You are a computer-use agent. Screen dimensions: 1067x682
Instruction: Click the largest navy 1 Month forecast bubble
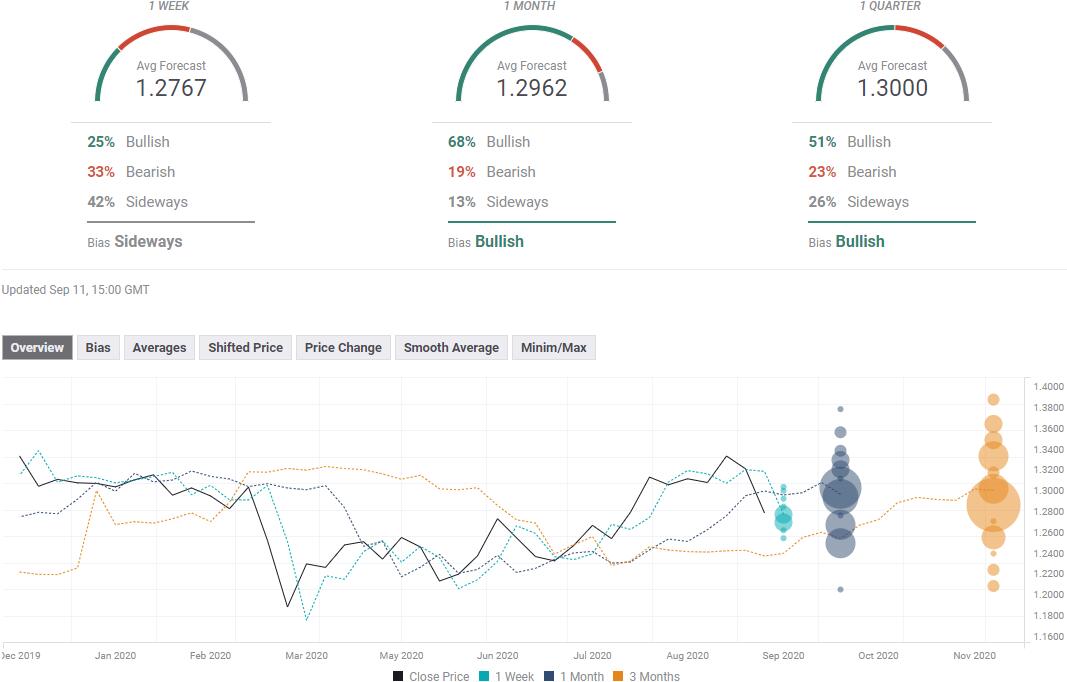click(841, 488)
